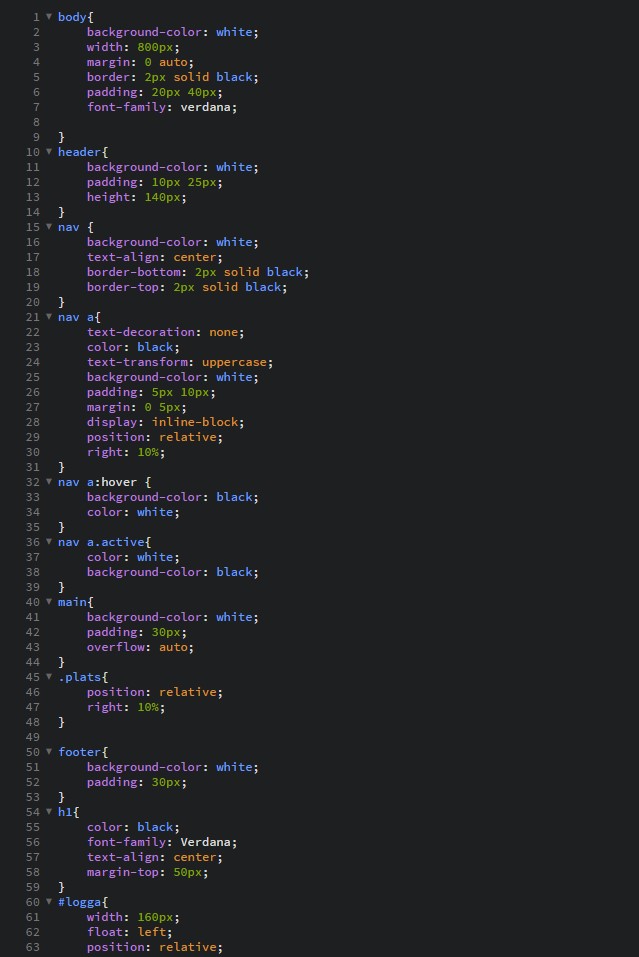Click line number 8 in the gutter
The height and width of the screenshot is (957, 639).
point(36,122)
